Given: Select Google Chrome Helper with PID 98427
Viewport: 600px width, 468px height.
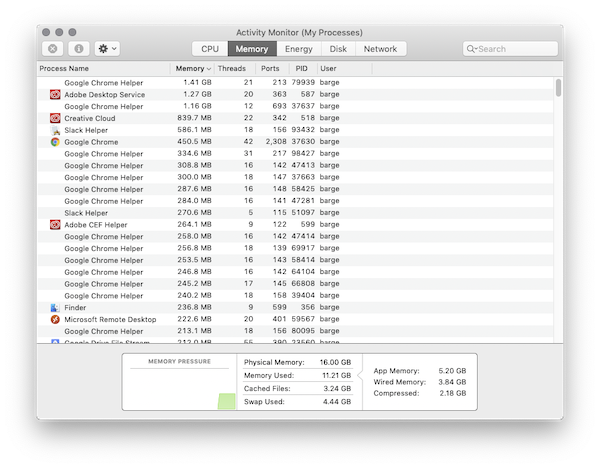Looking at the screenshot, I should 295,153.
